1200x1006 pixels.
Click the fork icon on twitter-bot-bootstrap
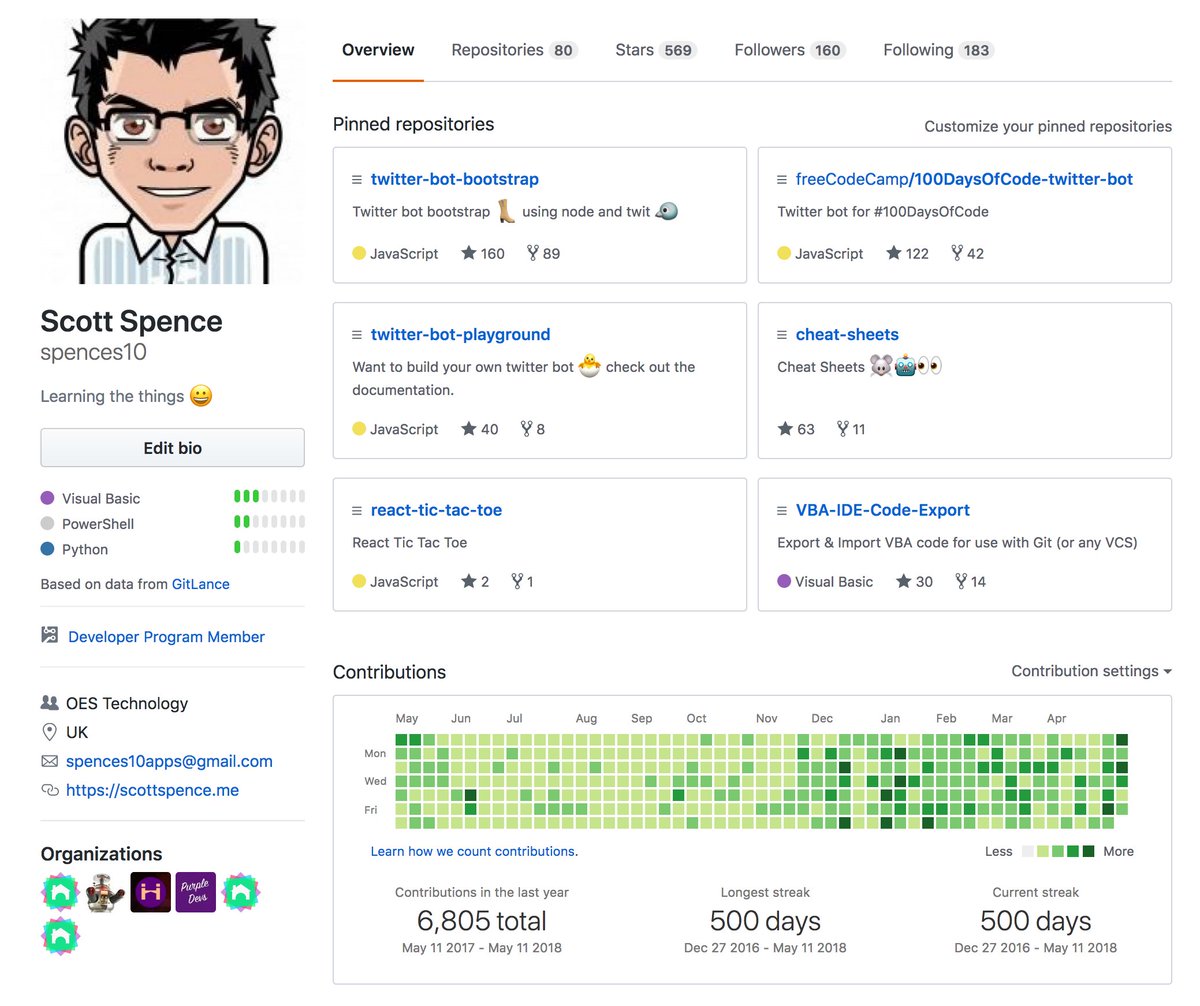pos(533,253)
